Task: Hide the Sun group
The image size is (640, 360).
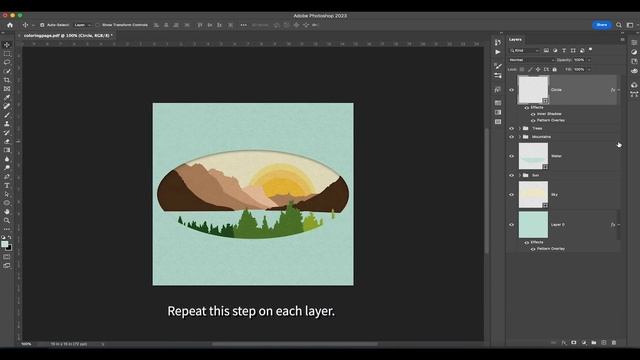Action: click(511, 175)
